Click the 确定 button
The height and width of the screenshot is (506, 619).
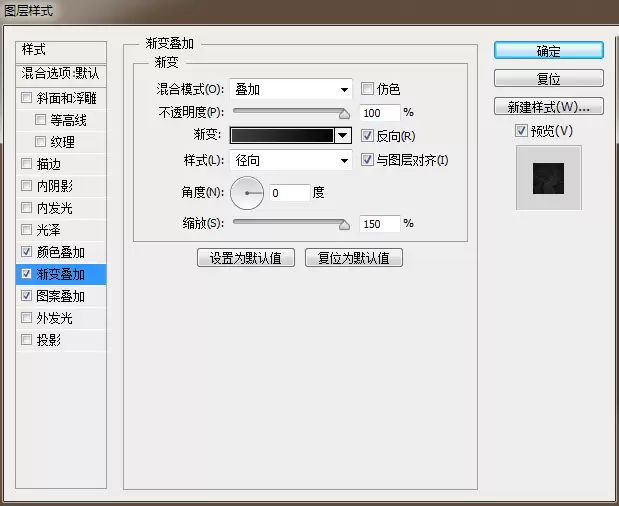(549, 51)
